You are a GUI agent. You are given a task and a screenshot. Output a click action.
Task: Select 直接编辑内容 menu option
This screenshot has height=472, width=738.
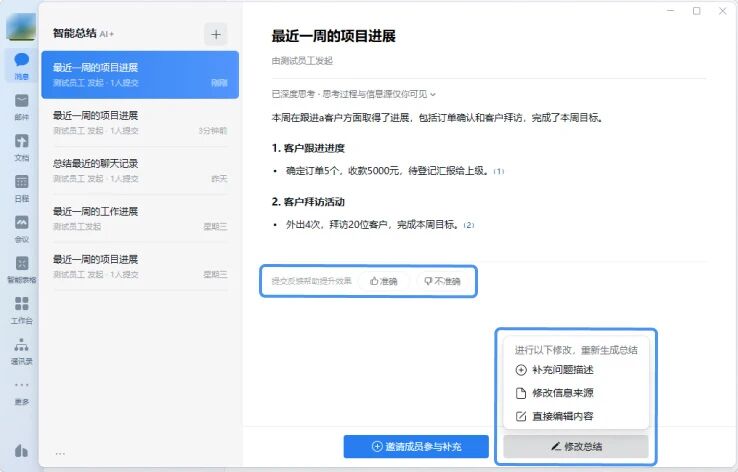(x=564, y=416)
